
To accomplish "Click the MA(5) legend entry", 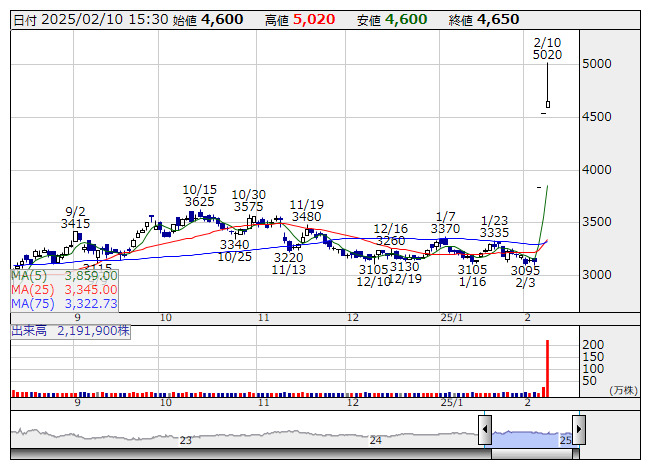I will 65,275.
